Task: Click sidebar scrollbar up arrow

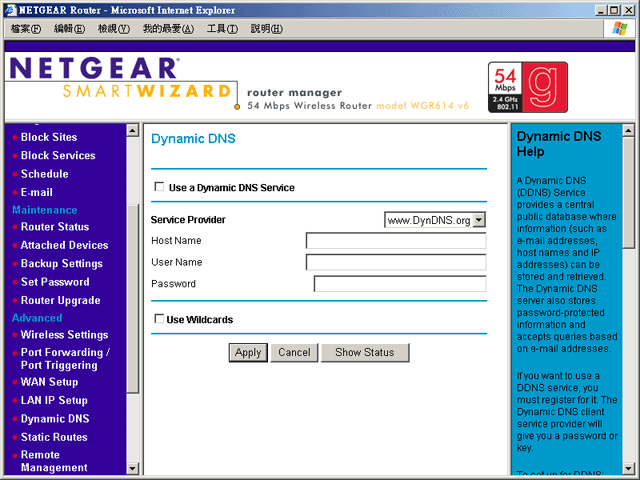Action: pyautogui.click(x=132, y=130)
